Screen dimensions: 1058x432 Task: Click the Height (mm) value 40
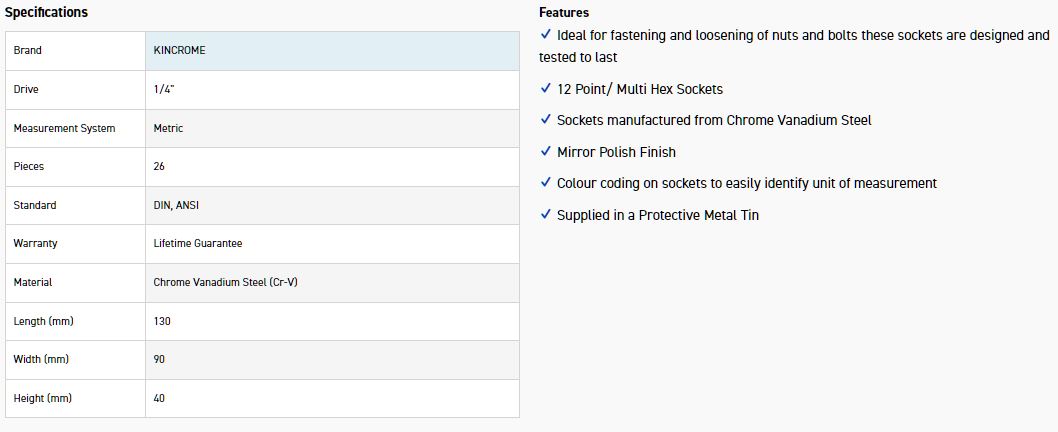(x=159, y=398)
